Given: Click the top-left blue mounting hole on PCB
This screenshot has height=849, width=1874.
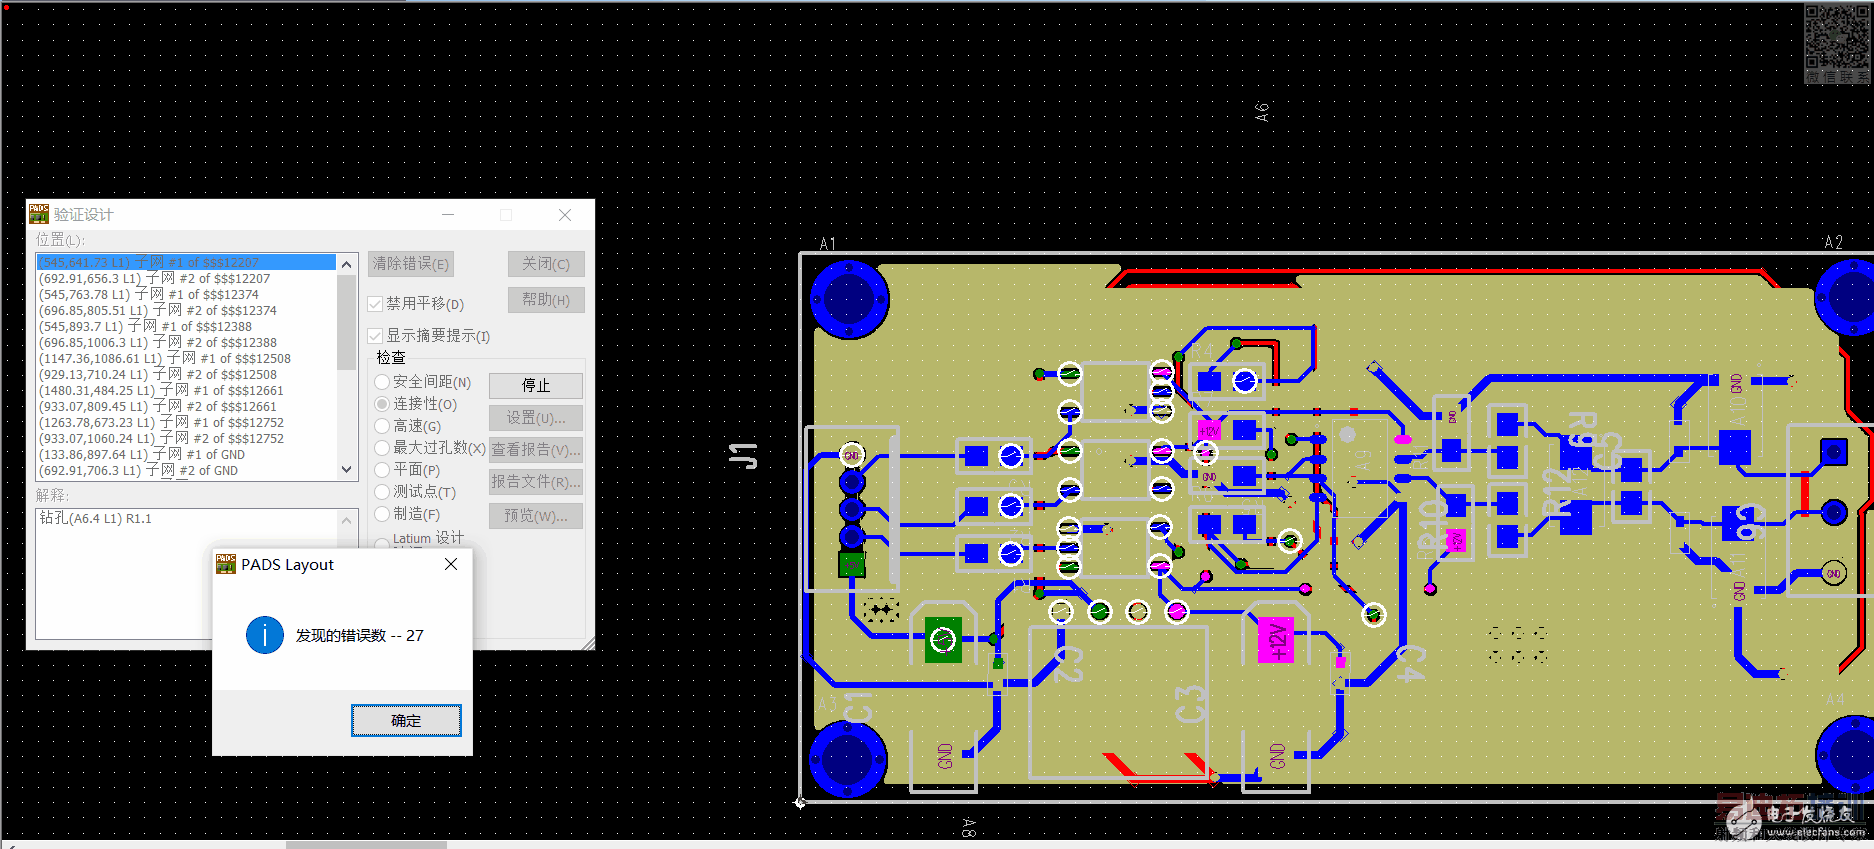Looking at the screenshot, I should click(849, 299).
